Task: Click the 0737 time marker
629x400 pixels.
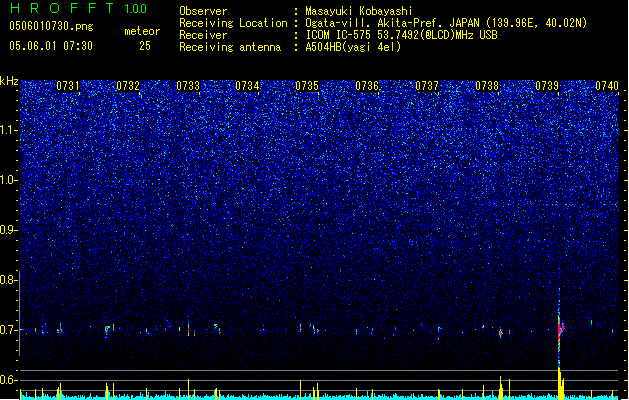Action: click(x=427, y=86)
